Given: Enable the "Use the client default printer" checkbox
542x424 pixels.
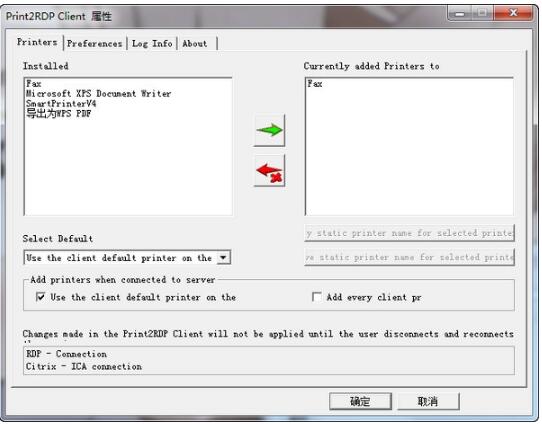Looking at the screenshot, I should point(40,297).
